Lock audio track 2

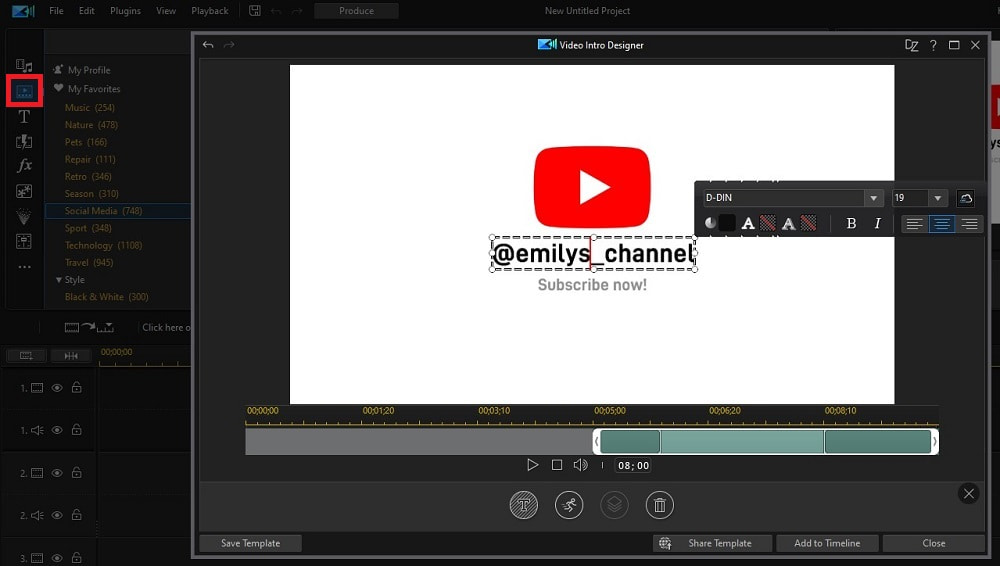(x=77, y=514)
